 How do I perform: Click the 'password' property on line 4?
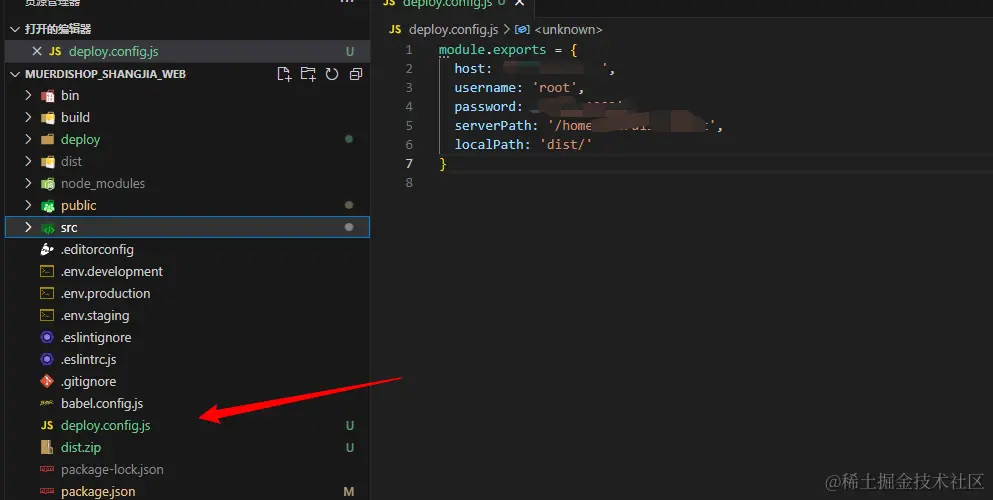484,107
